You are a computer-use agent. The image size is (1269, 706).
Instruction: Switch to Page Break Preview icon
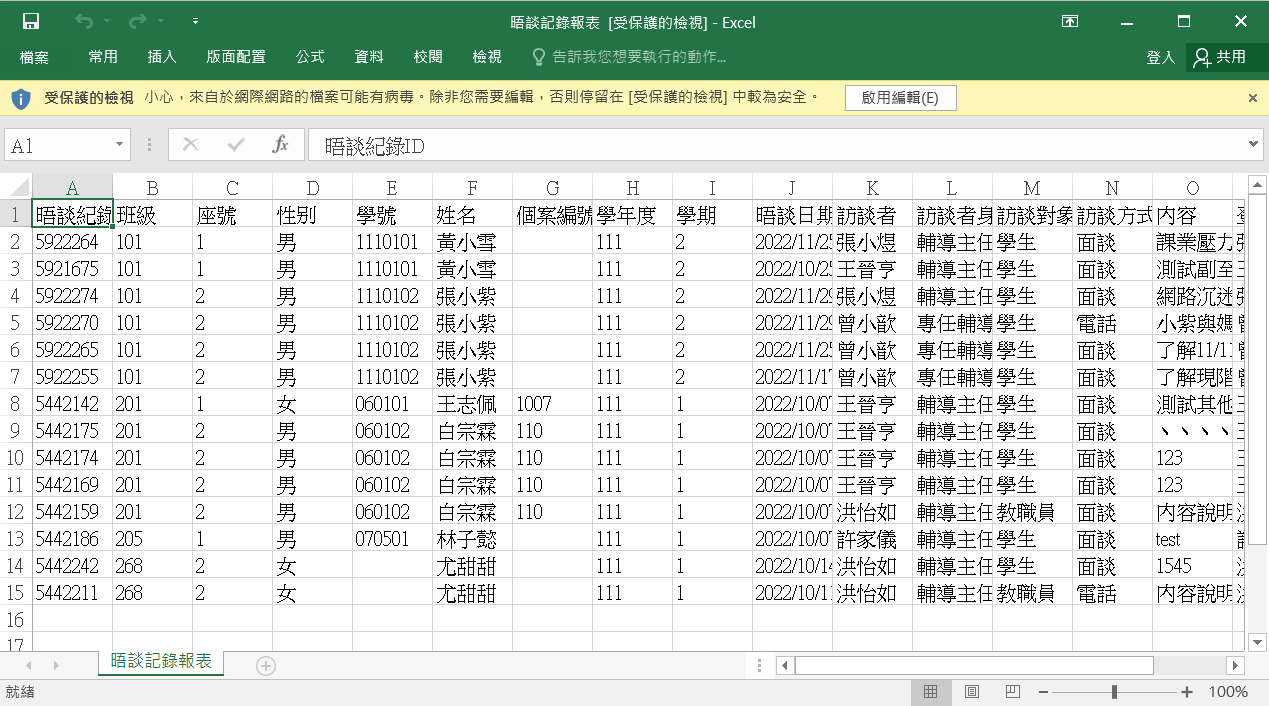tap(1012, 692)
